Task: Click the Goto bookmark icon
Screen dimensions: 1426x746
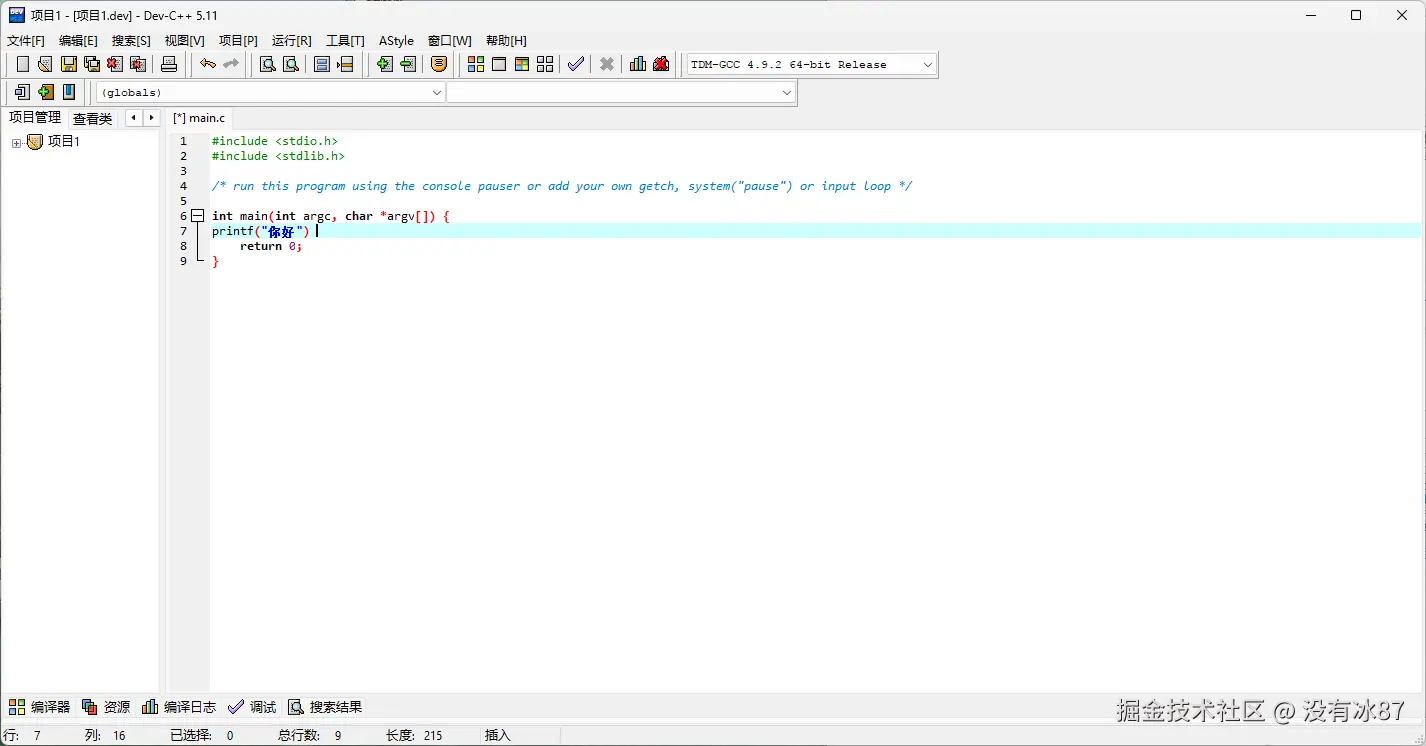Action: pyautogui.click(x=69, y=92)
